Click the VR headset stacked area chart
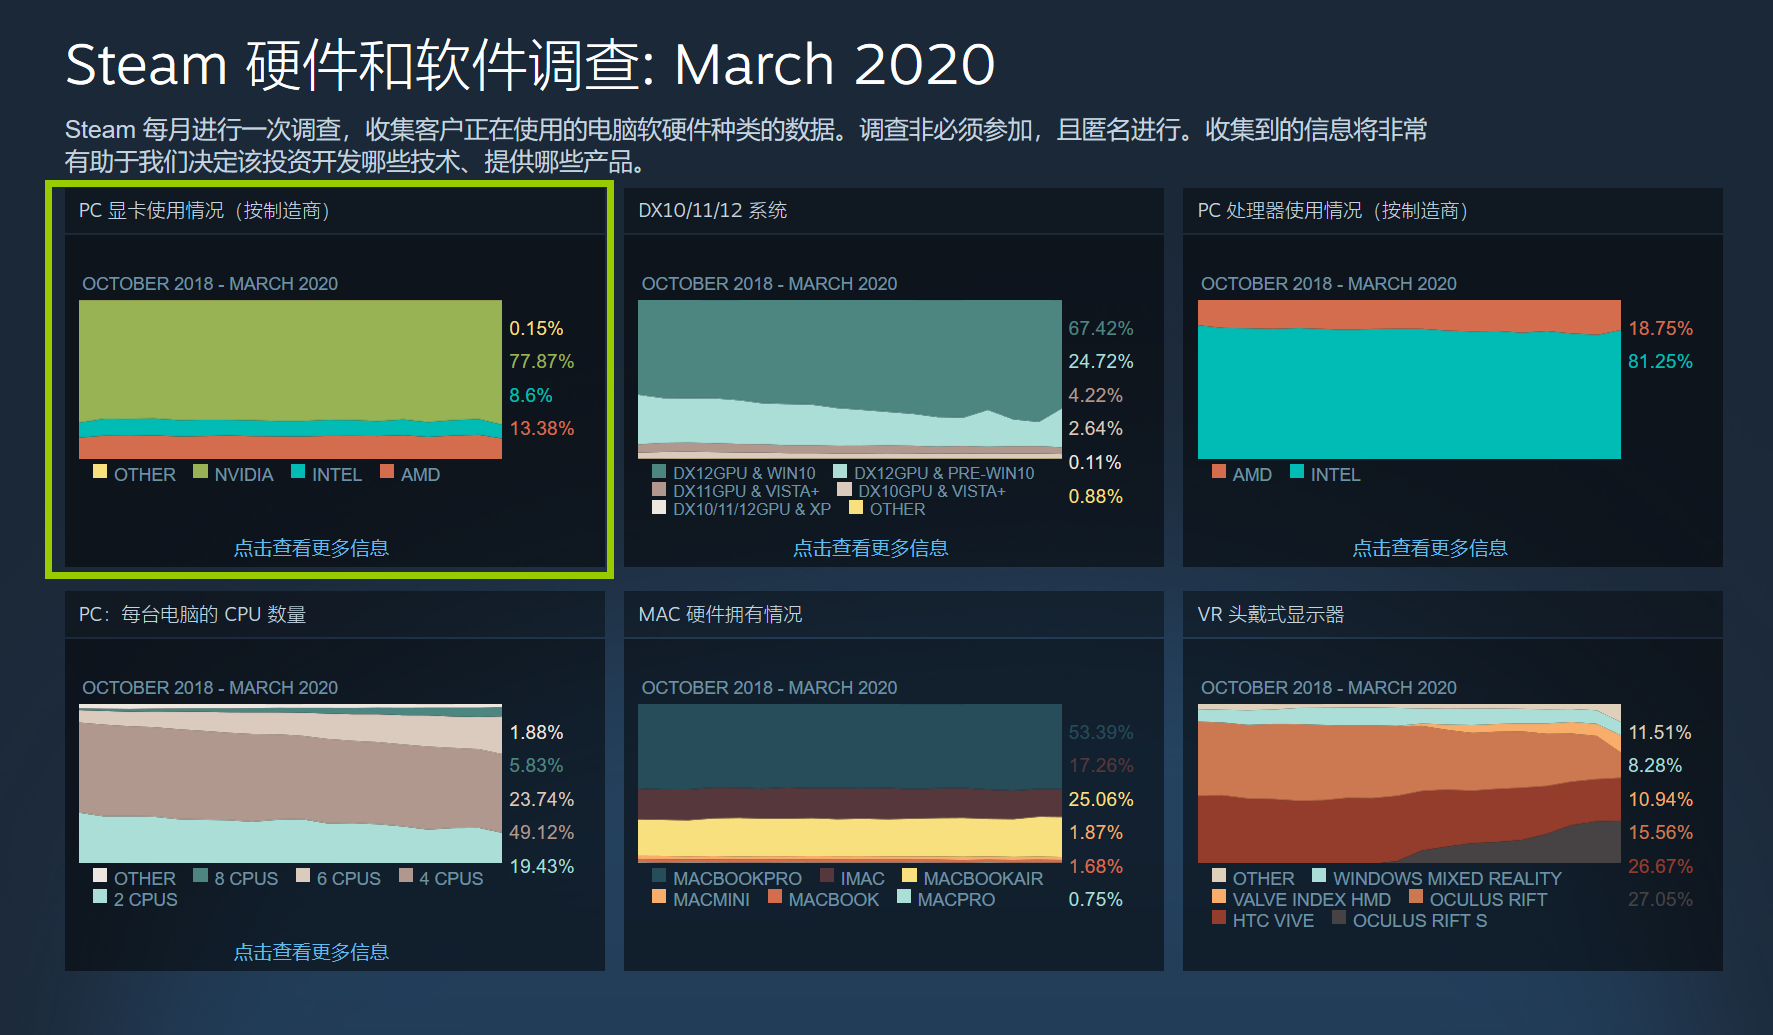The width and height of the screenshot is (1773, 1035). (x=1408, y=785)
